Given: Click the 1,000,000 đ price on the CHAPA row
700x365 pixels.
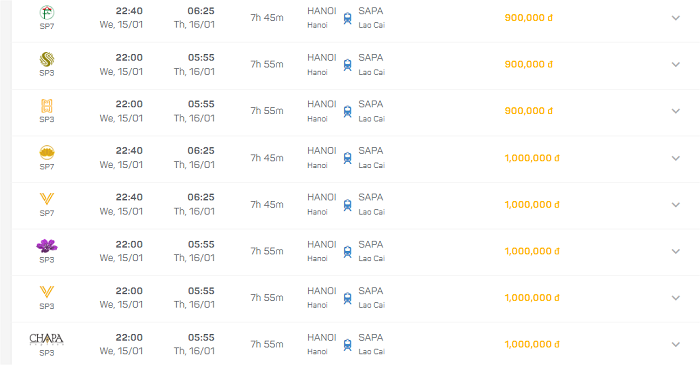Looking at the screenshot, I should (x=532, y=344).
